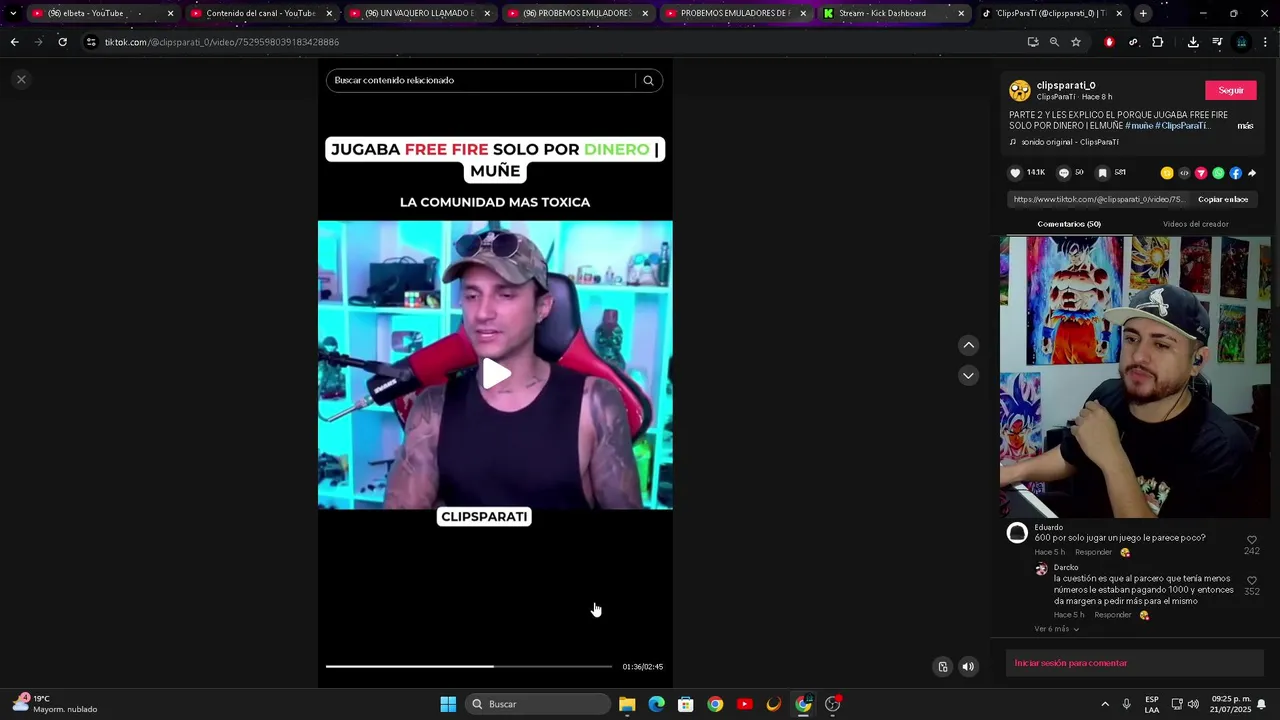Open the #muñe hashtag
This screenshot has width=1280, height=720.
pyautogui.click(x=1138, y=126)
